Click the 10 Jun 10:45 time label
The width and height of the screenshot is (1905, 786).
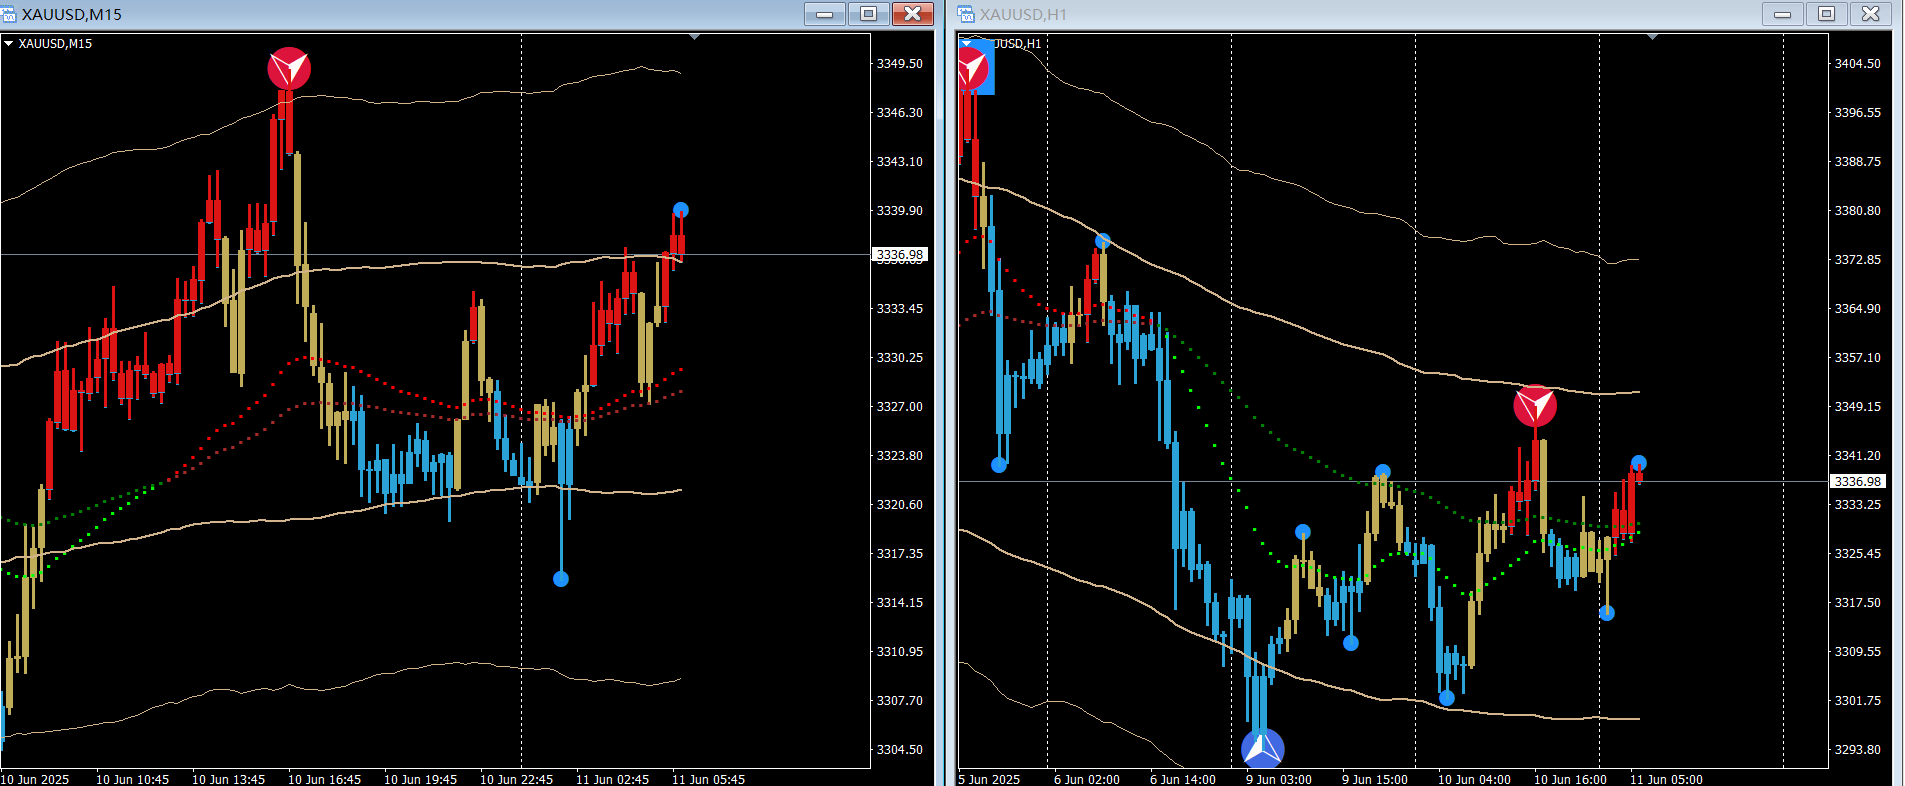133,779
